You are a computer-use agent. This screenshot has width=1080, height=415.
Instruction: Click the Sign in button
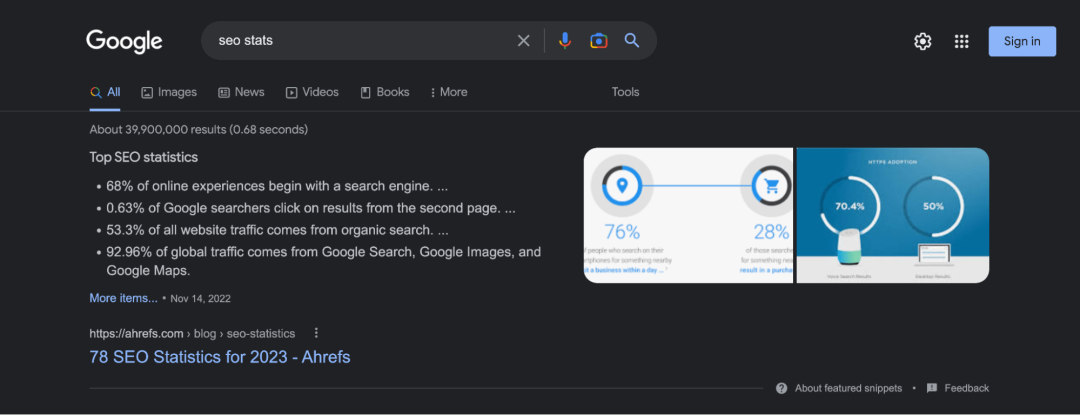point(1021,41)
